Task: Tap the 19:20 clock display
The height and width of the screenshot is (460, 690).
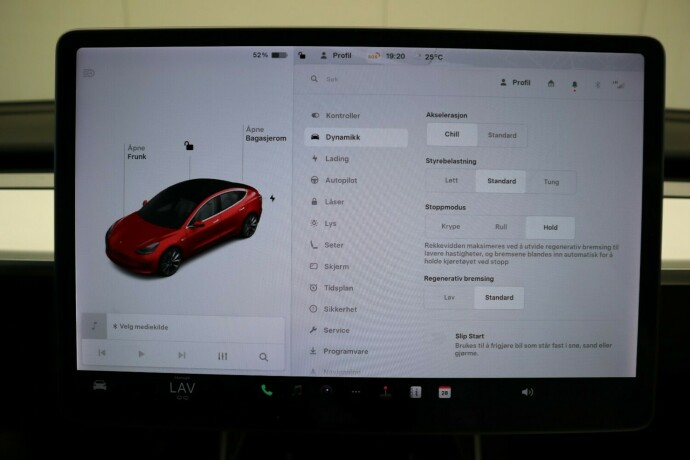Action: coord(395,56)
